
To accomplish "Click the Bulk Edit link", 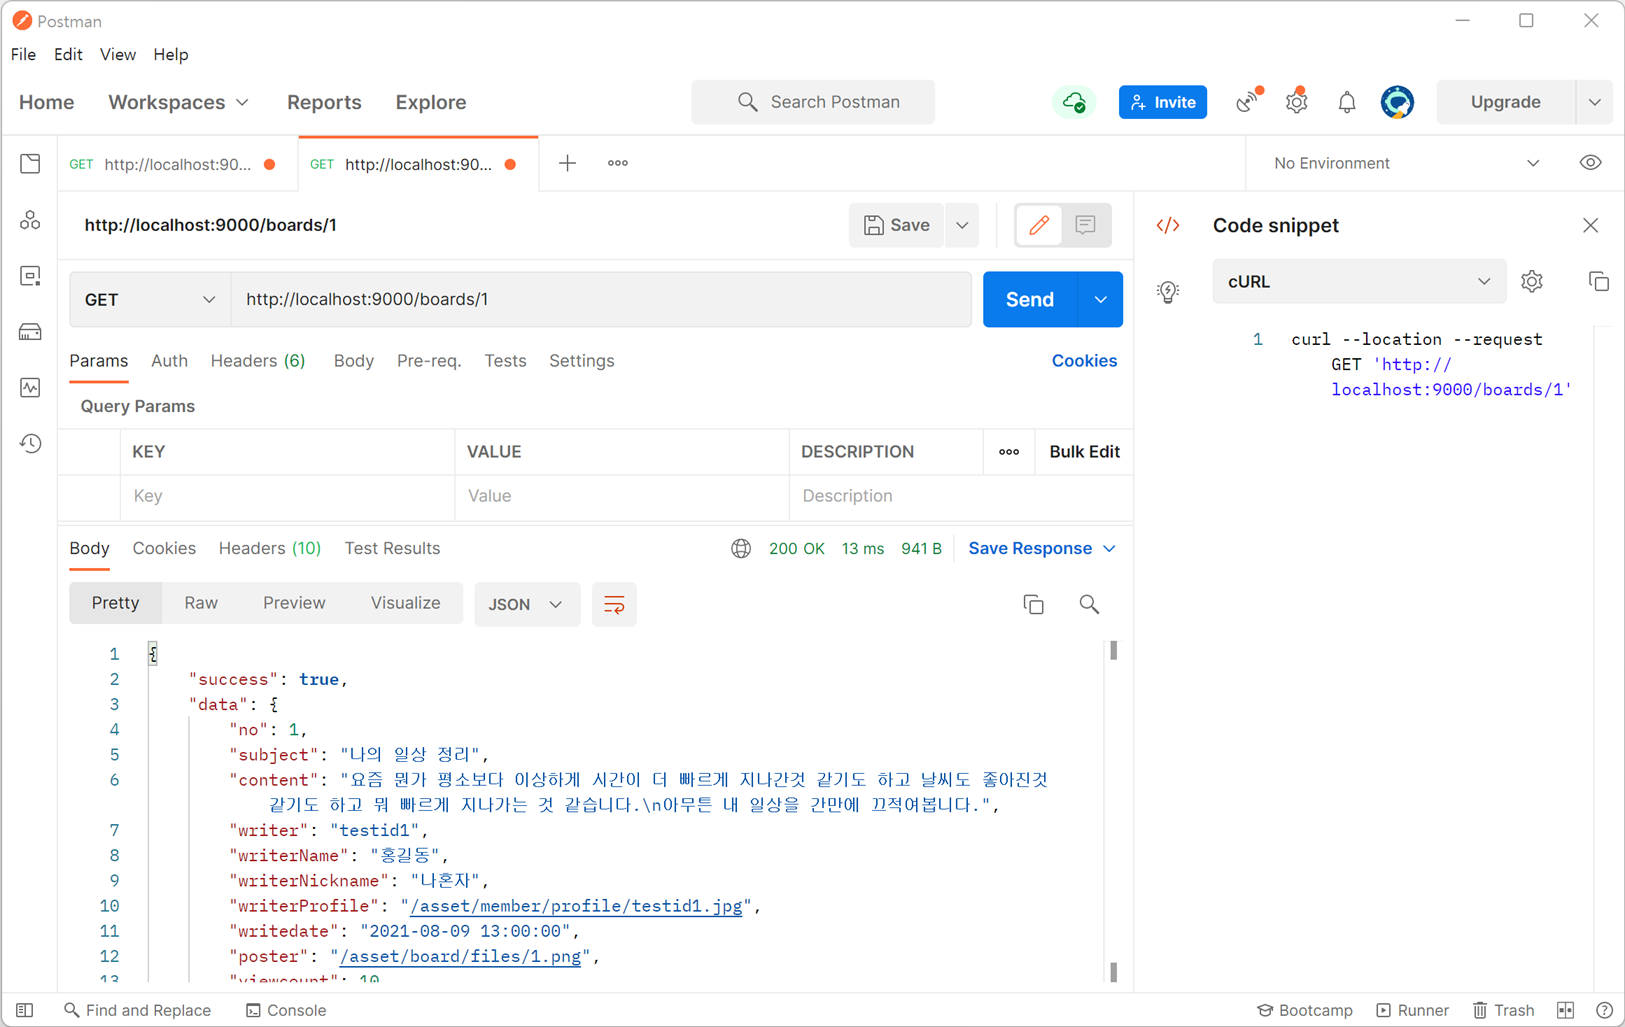I will (1084, 452).
